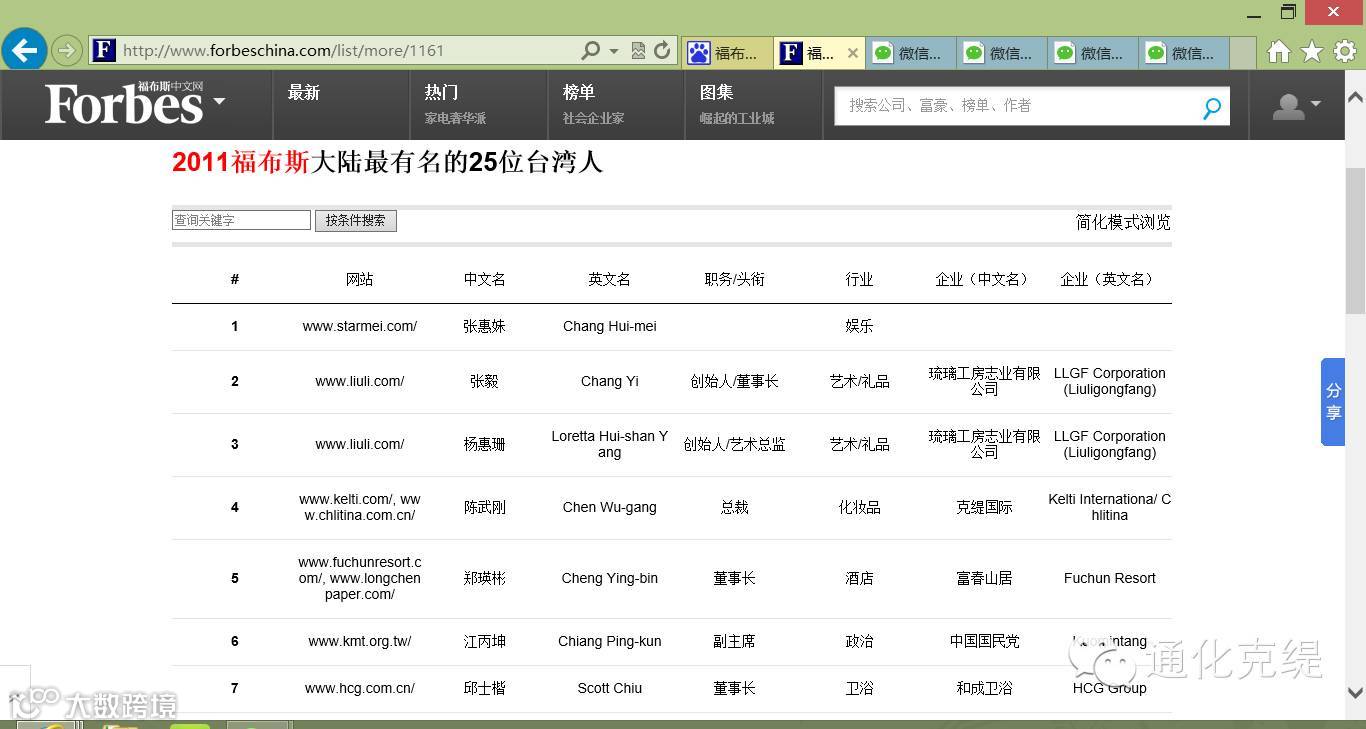This screenshot has width=1366, height=729.
Task: Click the address bar search magnifier icon
Action: tap(591, 50)
